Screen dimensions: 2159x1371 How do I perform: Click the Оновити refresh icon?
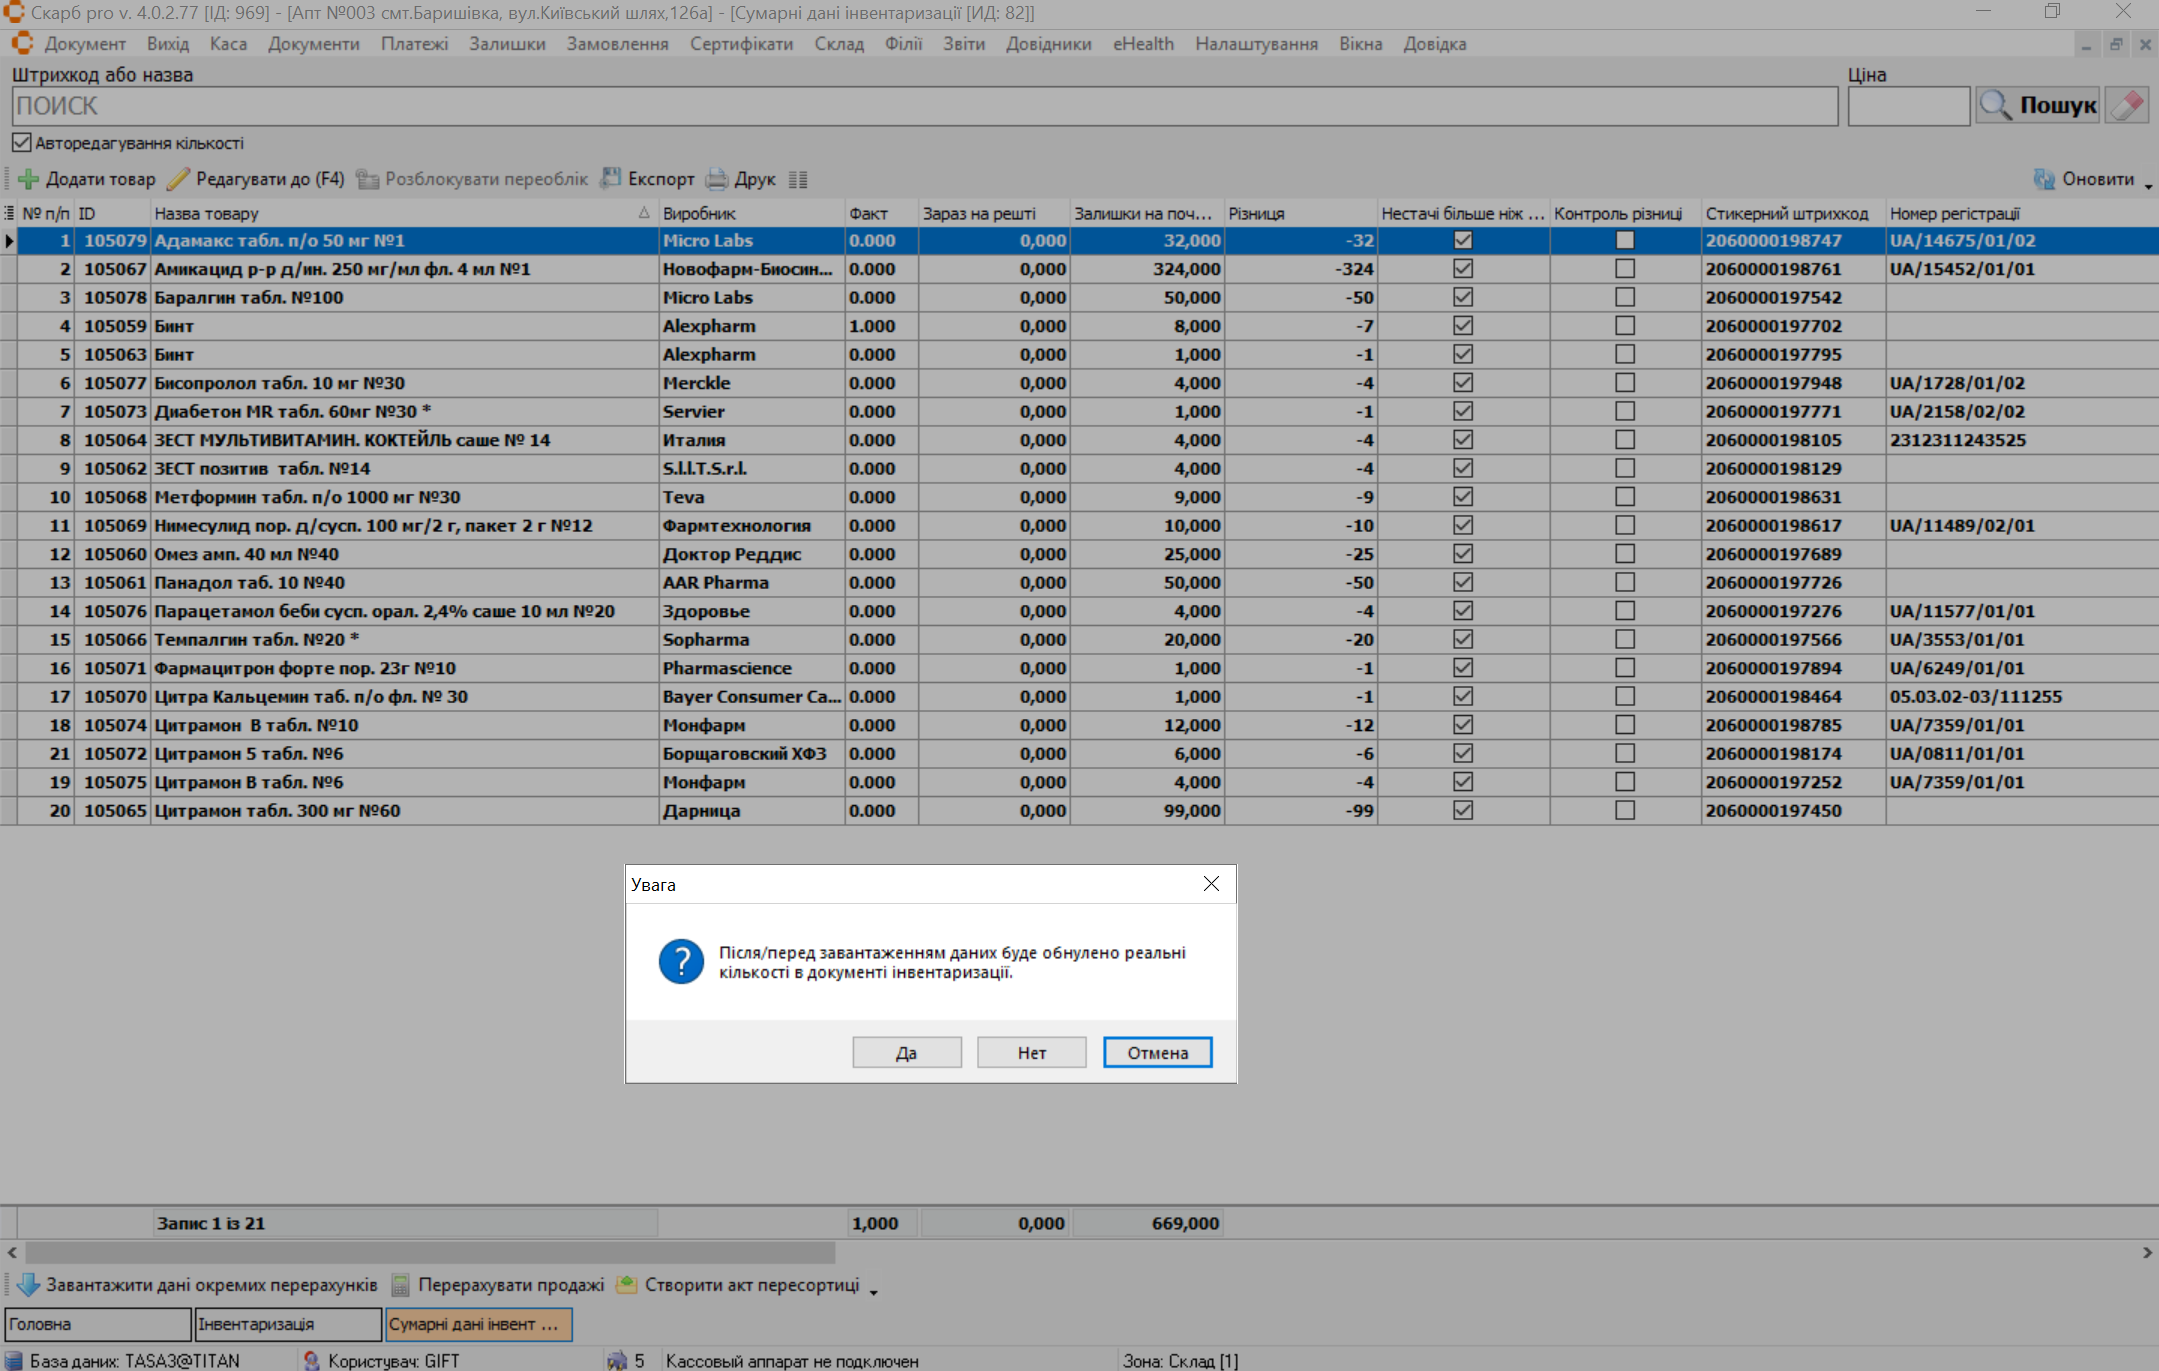(2044, 179)
